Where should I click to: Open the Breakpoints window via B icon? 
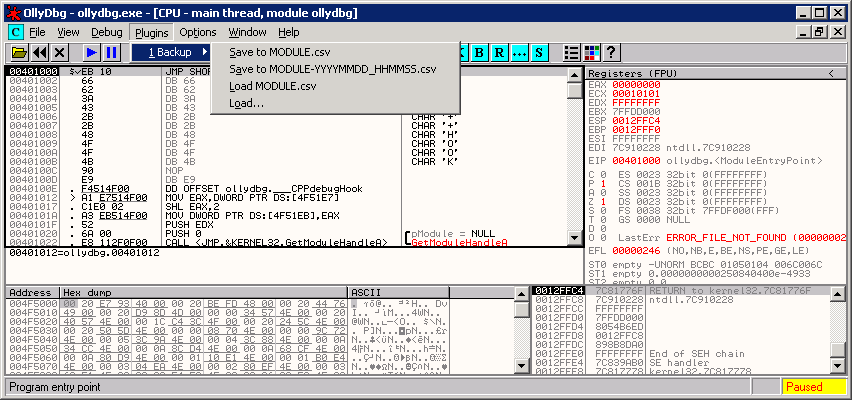pos(479,53)
